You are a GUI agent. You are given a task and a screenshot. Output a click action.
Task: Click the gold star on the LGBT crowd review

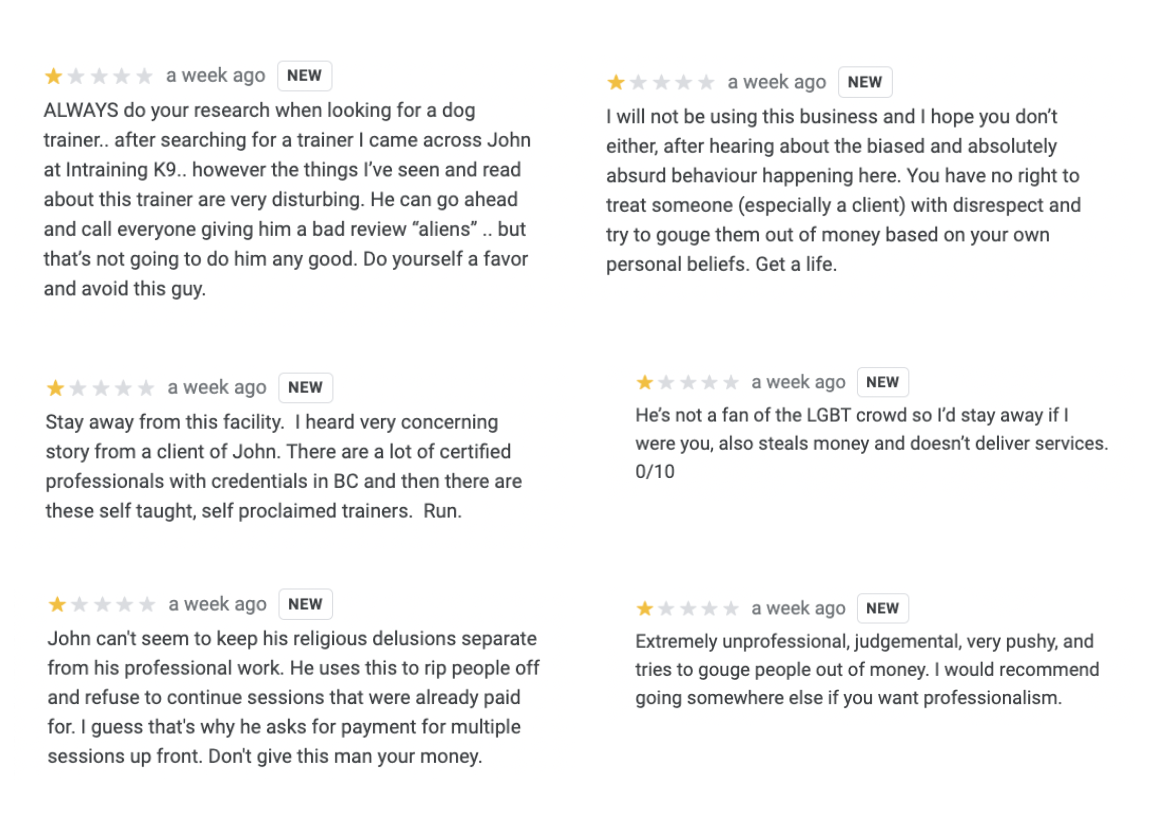(x=644, y=382)
